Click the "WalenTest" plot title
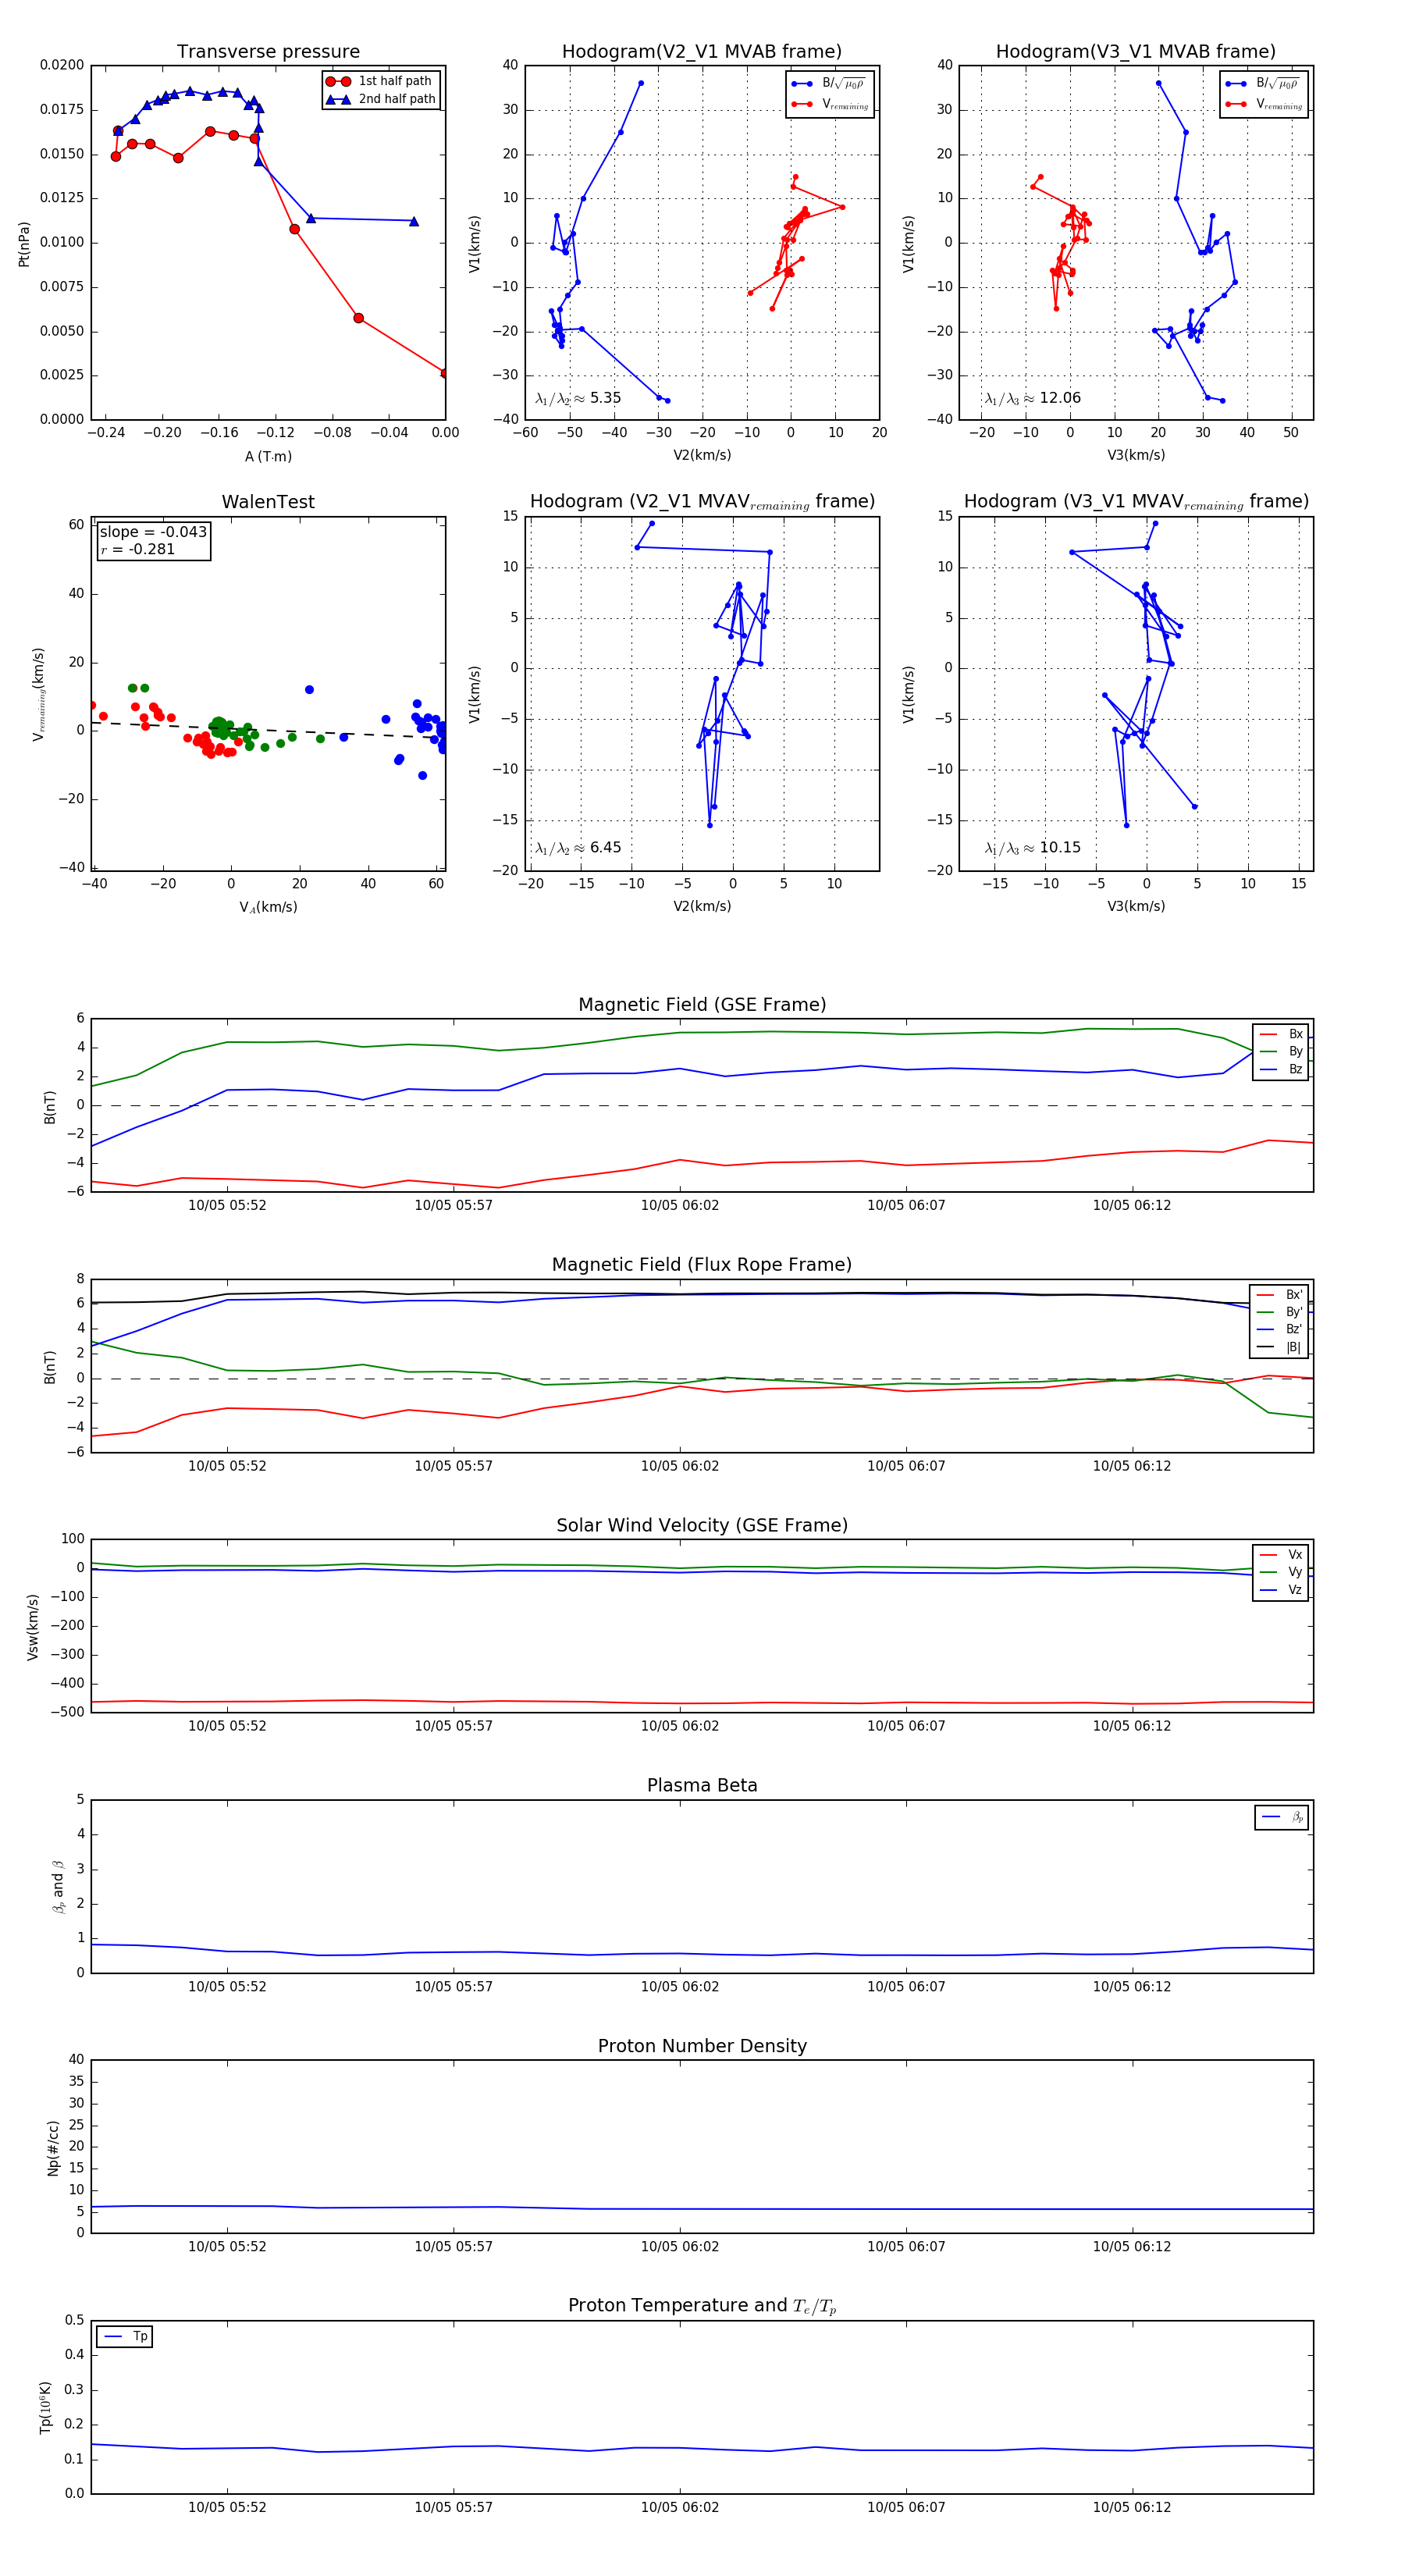This screenshot has height=2576, width=1405. pyautogui.click(x=268, y=502)
